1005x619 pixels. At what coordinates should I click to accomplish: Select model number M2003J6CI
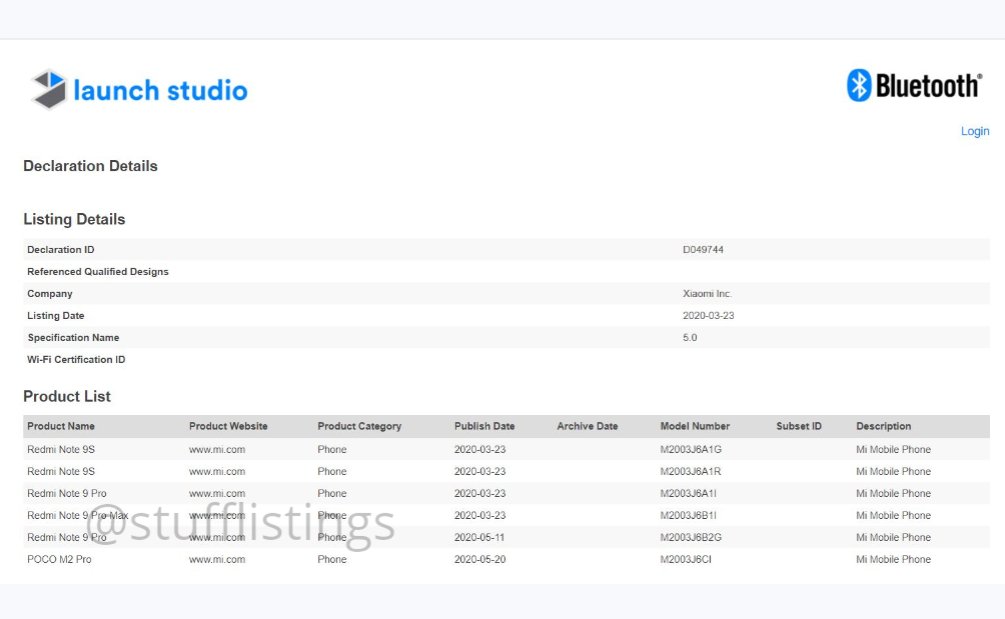tap(686, 559)
